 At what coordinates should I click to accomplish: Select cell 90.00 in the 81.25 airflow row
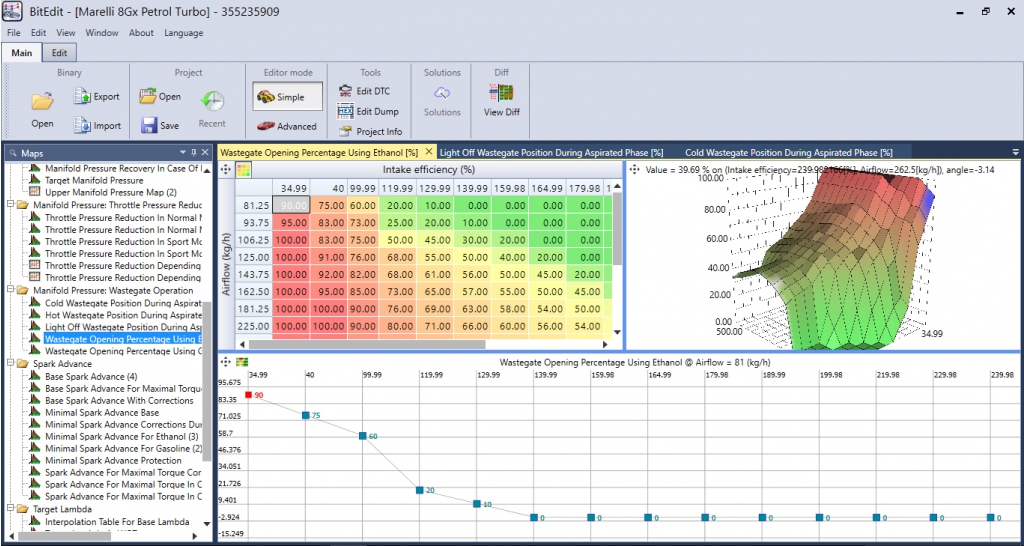[291, 205]
